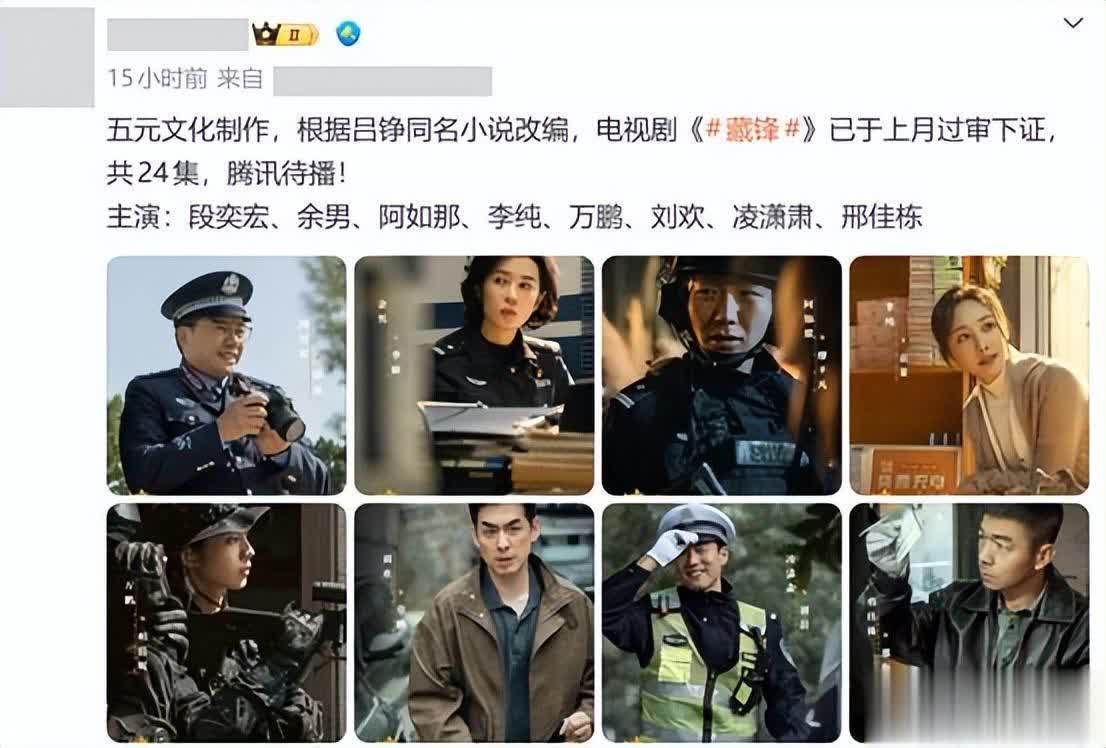The image size is (1106, 748).
Task: Open photo of man in black leather jacket
Action: (x=969, y=623)
